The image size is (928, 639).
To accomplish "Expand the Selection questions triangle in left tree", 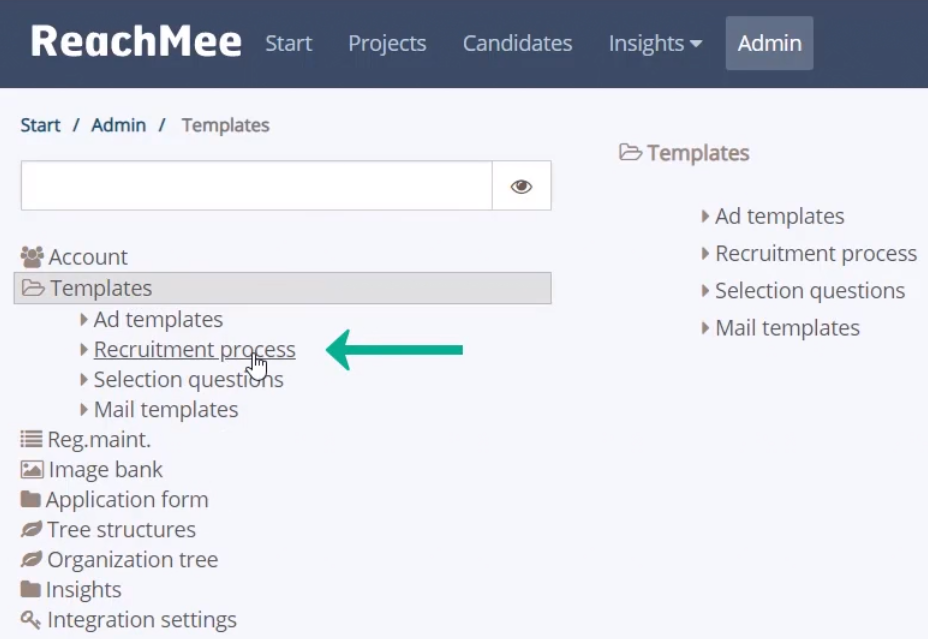I will [x=84, y=379].
